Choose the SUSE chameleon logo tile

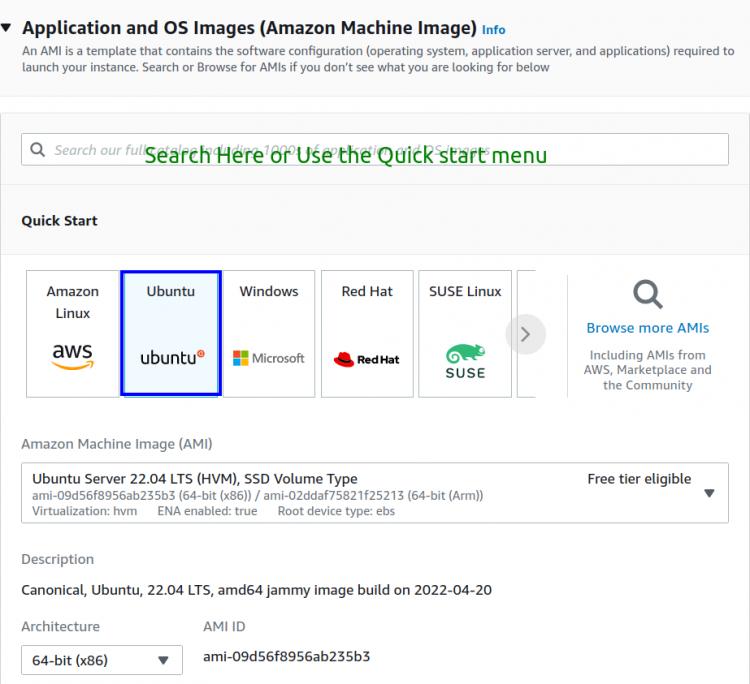click(465, 361)
